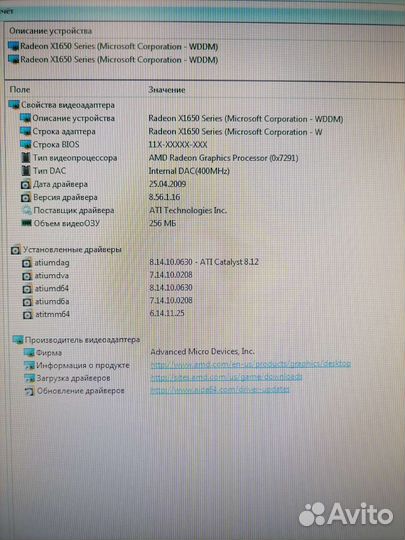Click the Производитель видеоадаптера group icon
Image resolution: width=405 pixels, height=540 pixels.
point(18,340)
